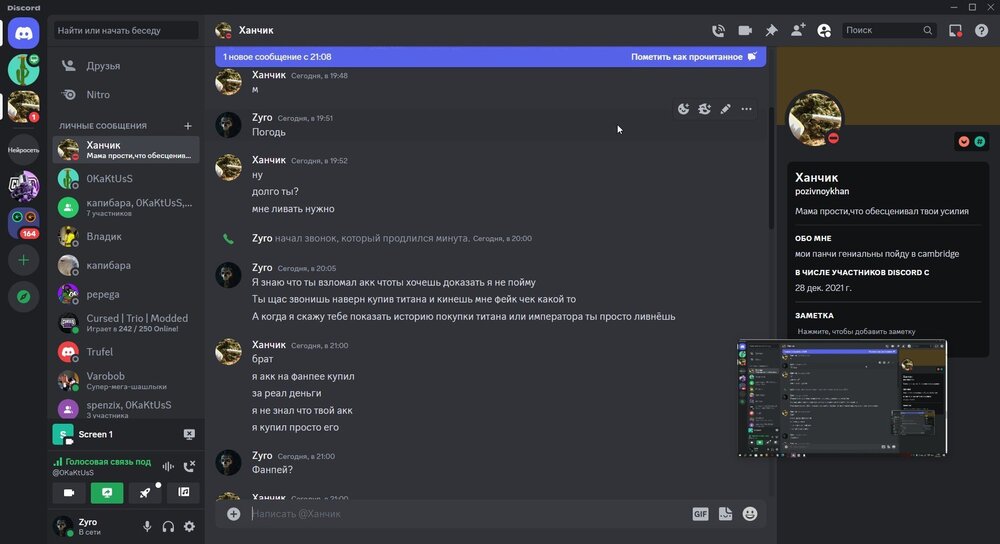Viewport: 1000px width, 544px height.
Task: Click Zyro's username on the Фанпей? message
Action: 262,455
